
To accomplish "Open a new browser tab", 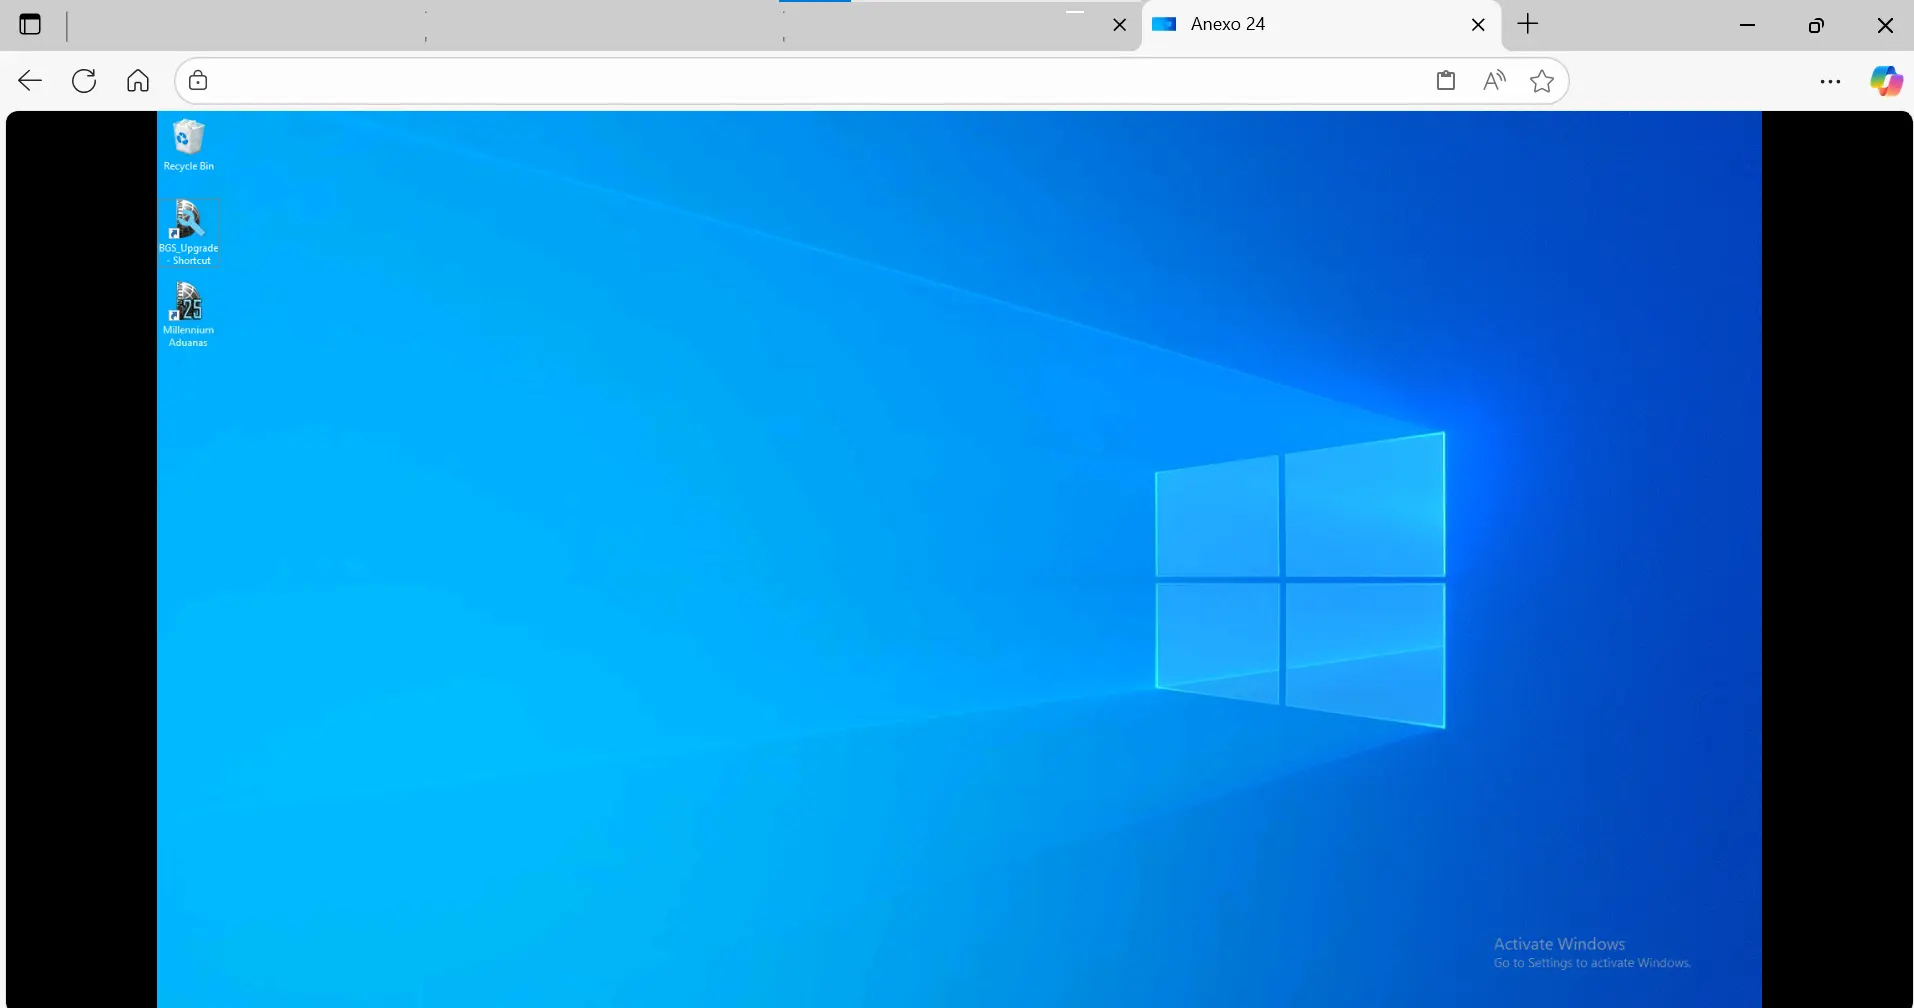I will point(1528,25).
